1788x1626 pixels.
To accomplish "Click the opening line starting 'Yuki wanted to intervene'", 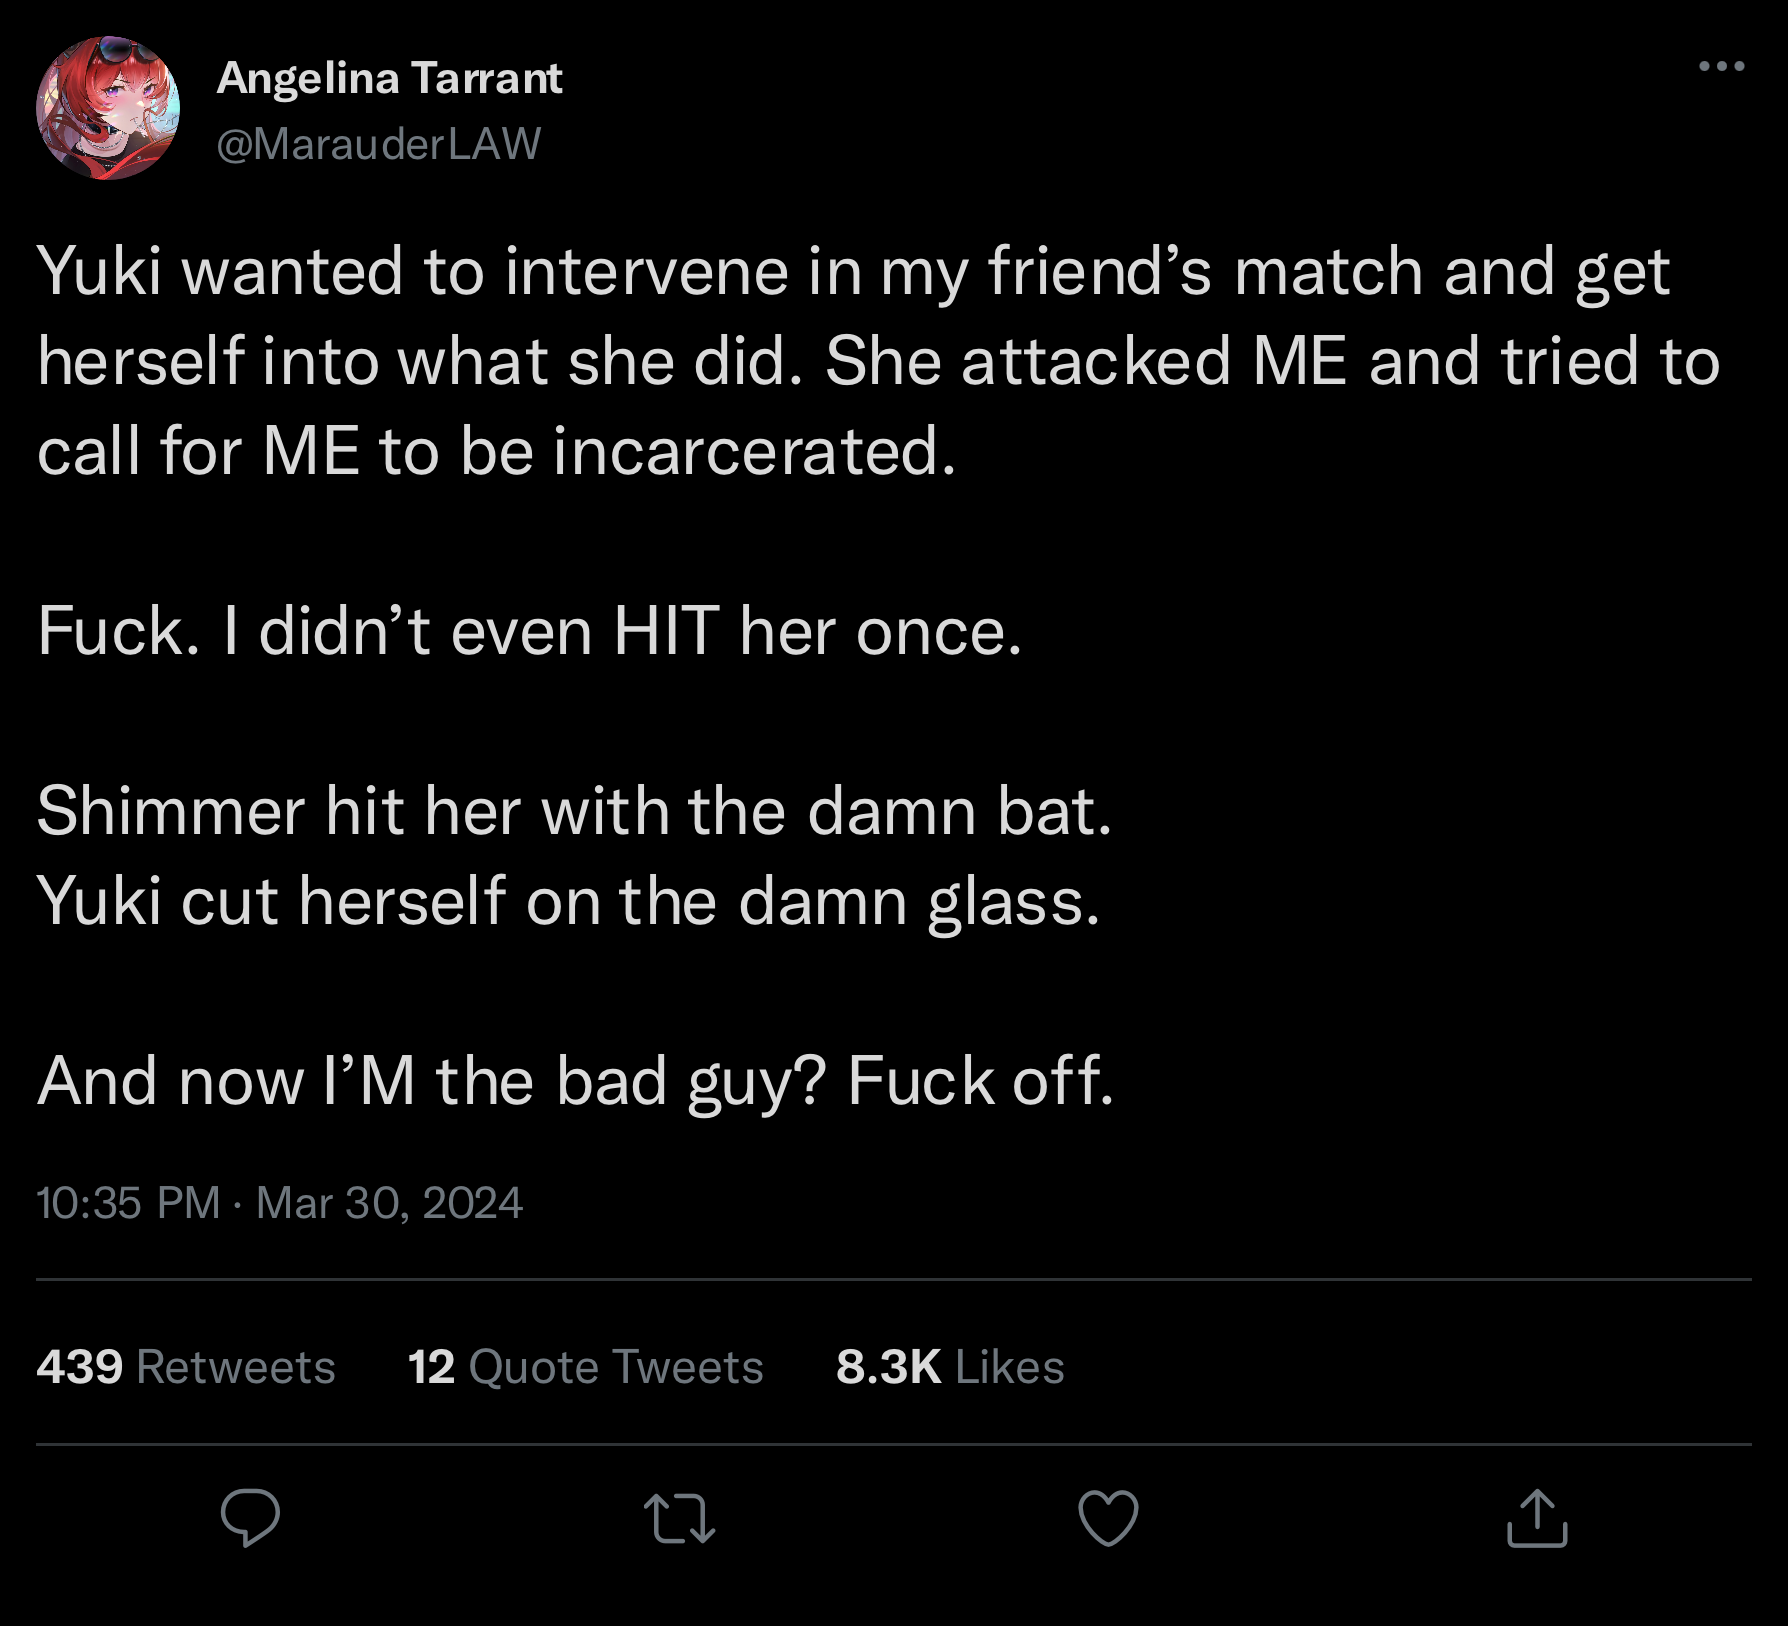I will click(853, 271).
